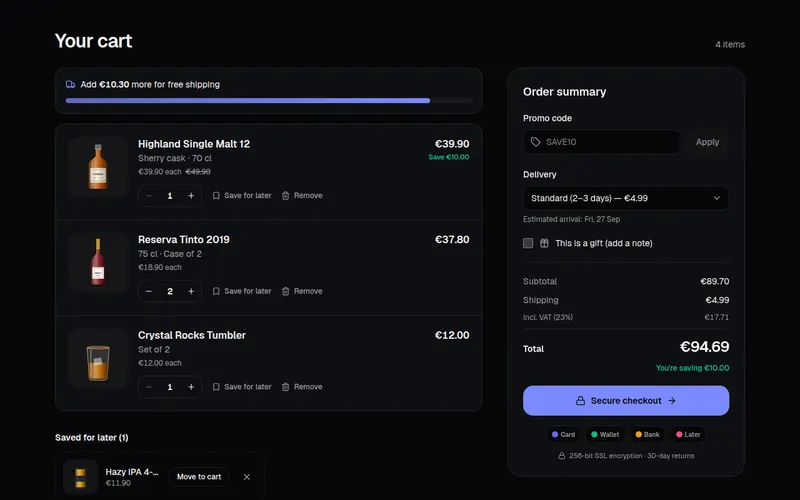This screenshot has height=500, width=800.
Task: Select the Card payment option
Action: pos(563,435)
